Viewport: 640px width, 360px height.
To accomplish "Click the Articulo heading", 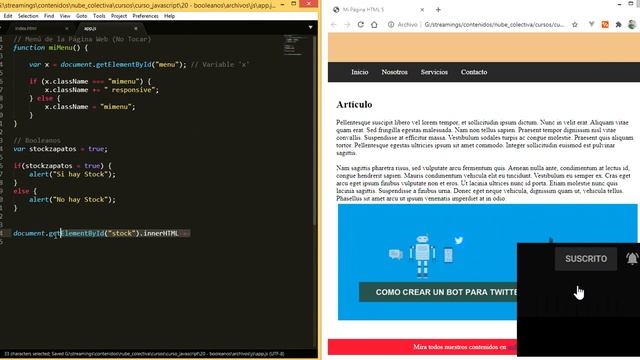I will (354, 104).
